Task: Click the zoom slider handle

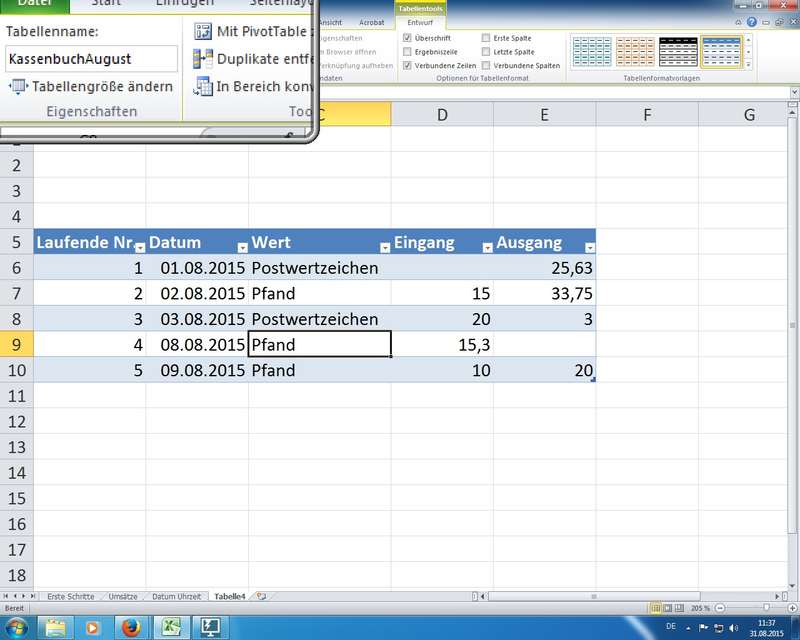Action: click(766, 608)
